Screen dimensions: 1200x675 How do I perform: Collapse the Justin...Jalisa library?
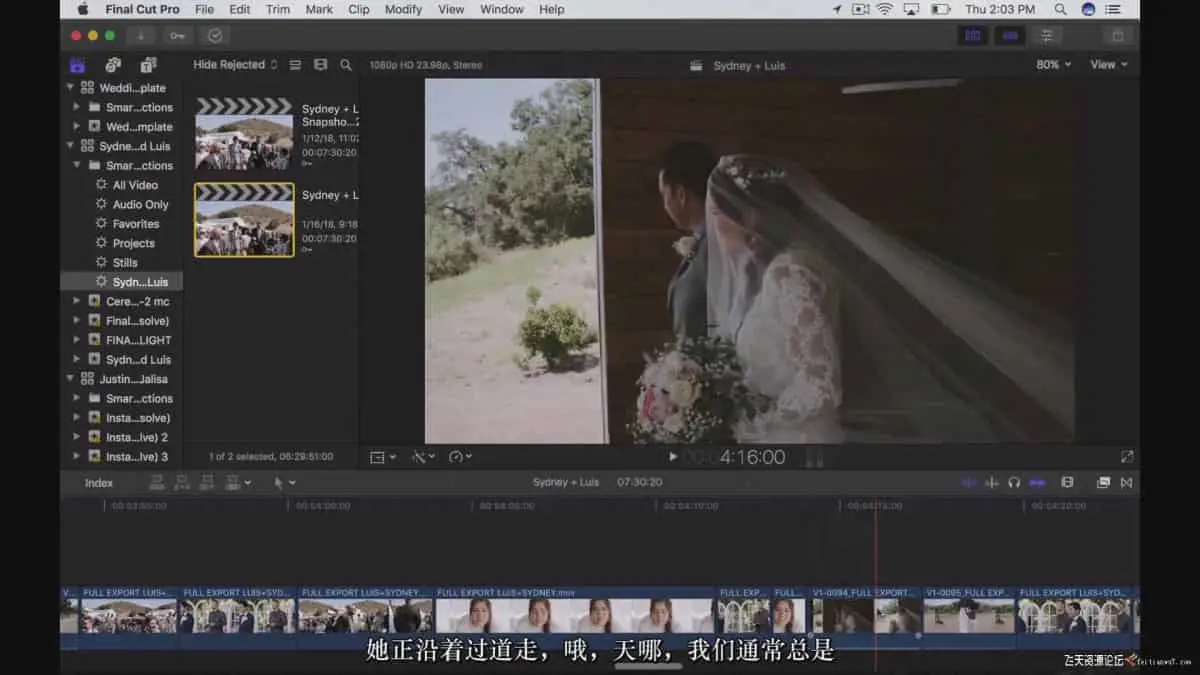point(70,379)
